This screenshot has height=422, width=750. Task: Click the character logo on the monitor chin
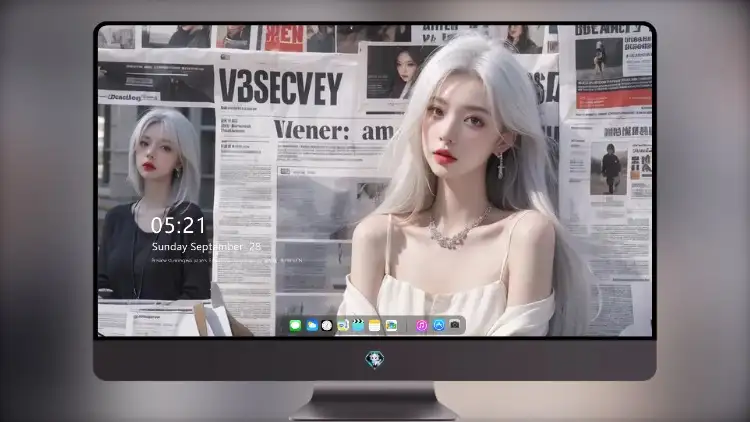pos(375,359)
